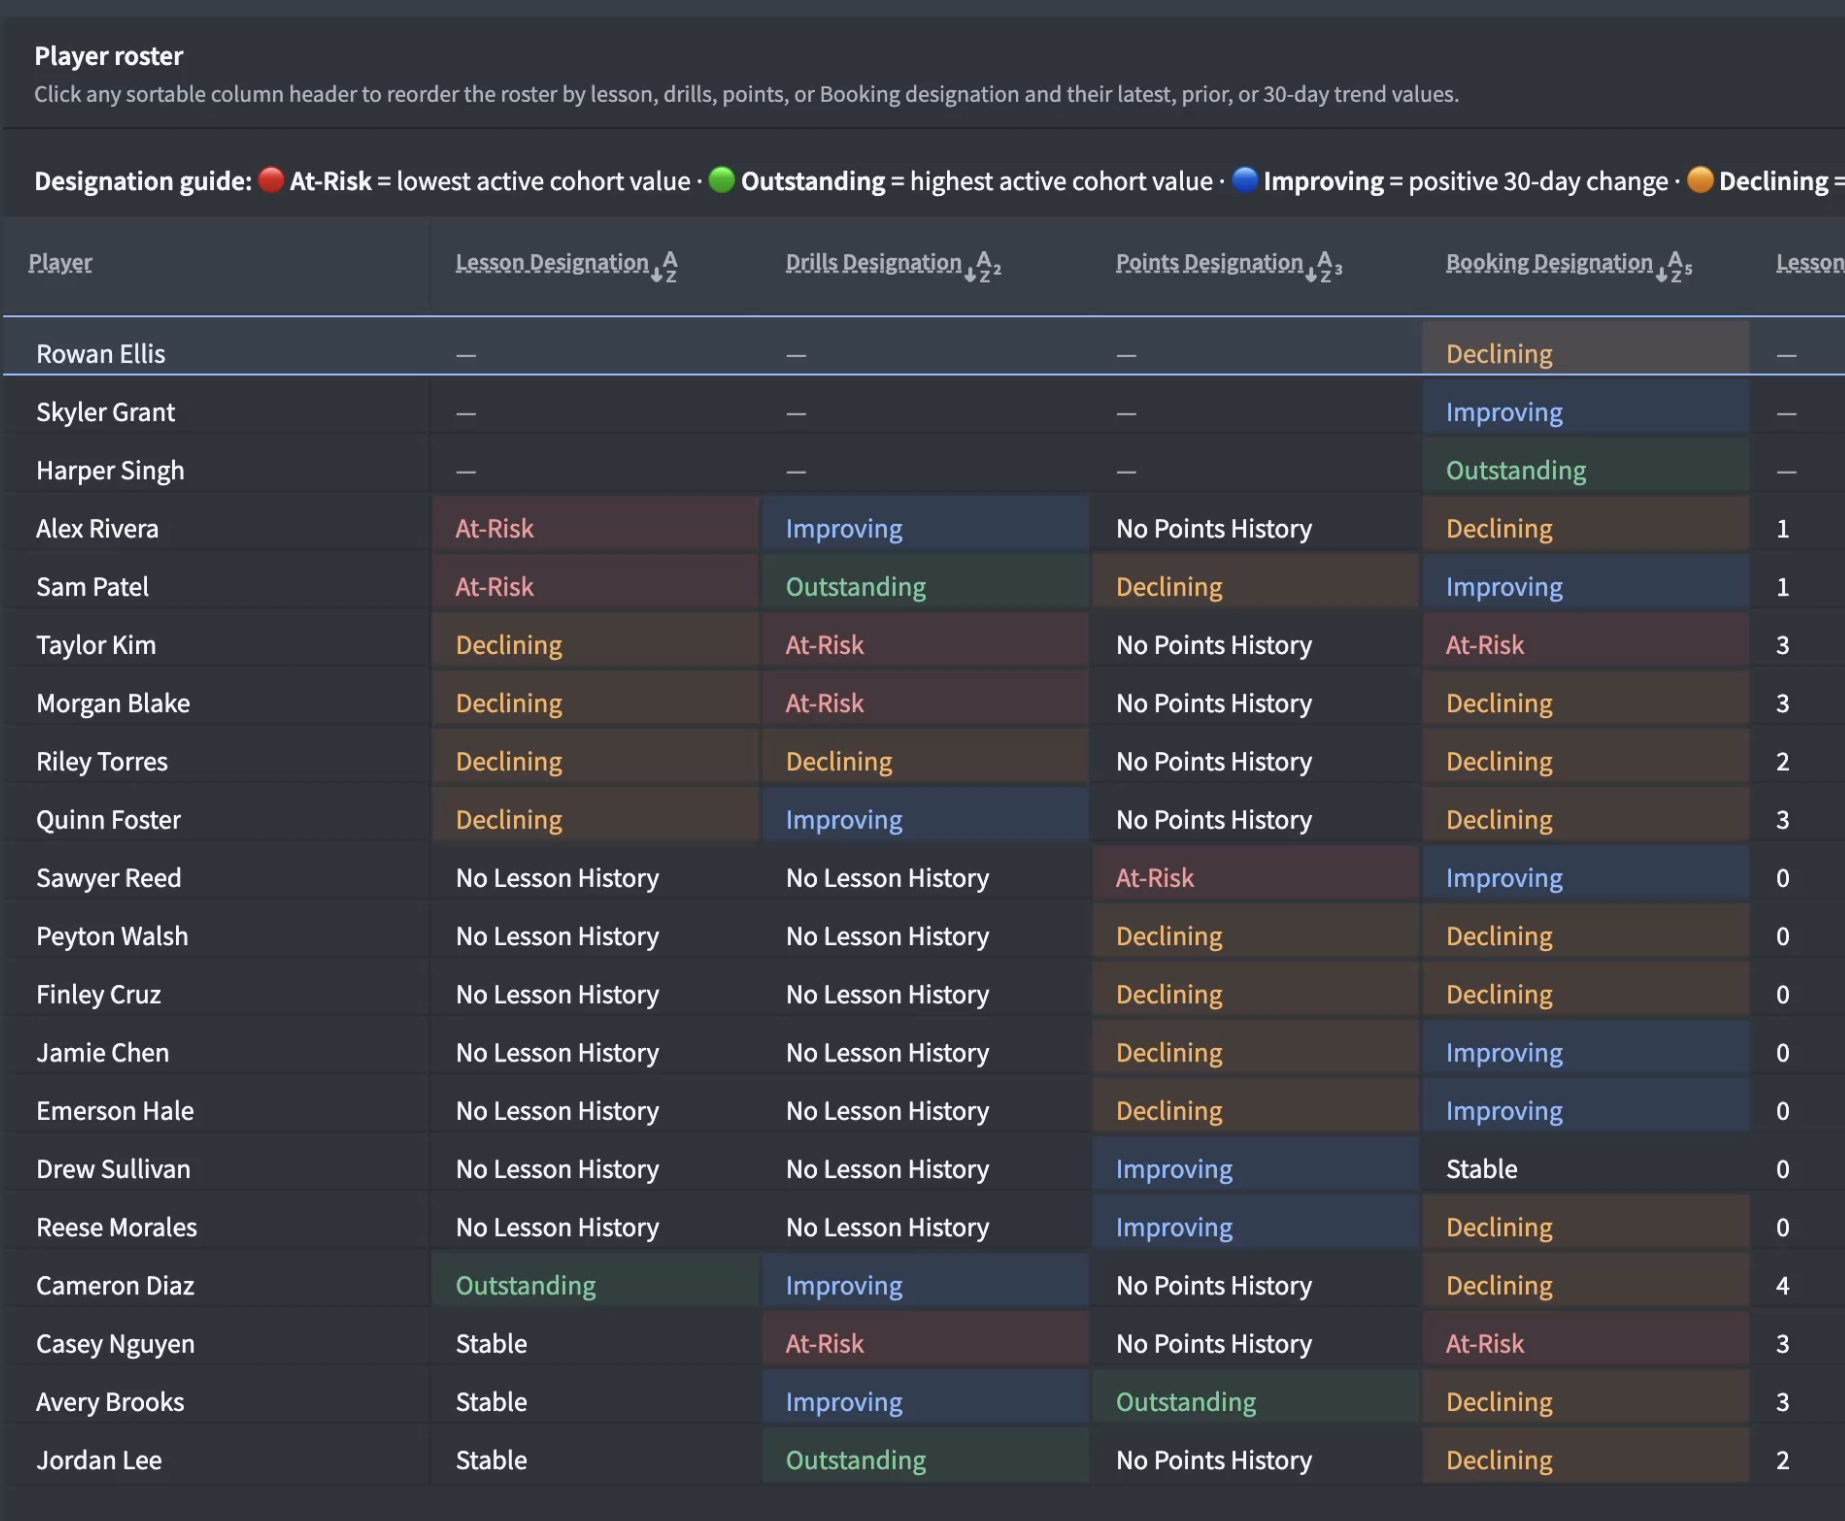This screenshot has width=1845, height=1521.
Task: Click the red At-Risk legend dot
Action: click(271, 180)
